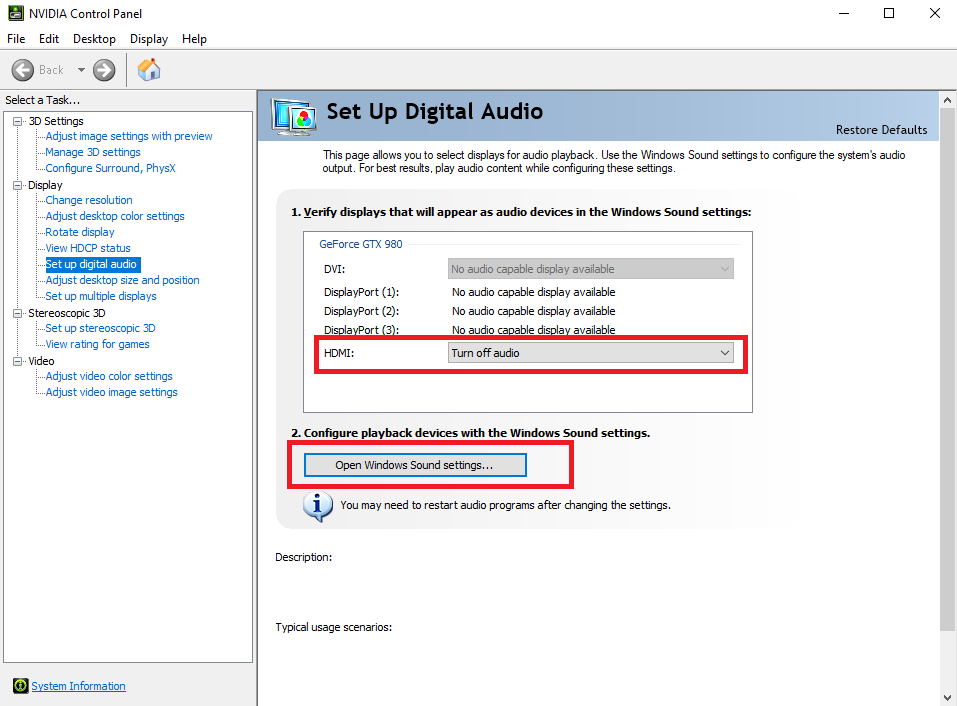Click Restore Defaults link

pos(881,129)
